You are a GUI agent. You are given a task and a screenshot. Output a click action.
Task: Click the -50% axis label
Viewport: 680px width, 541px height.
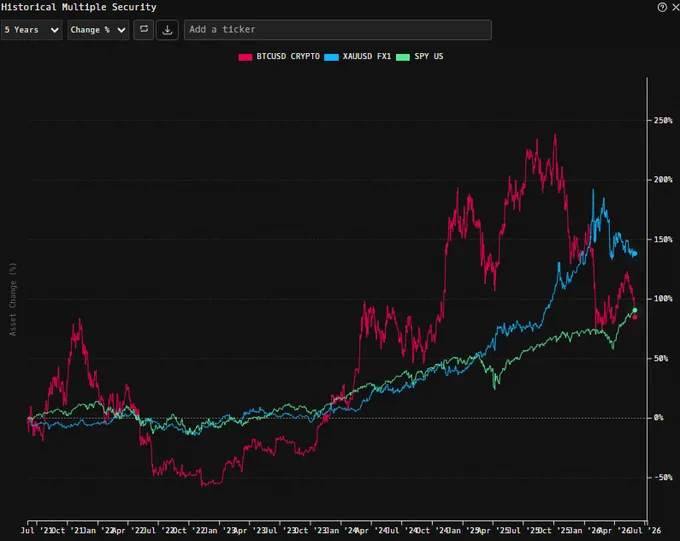pos(663,477)
